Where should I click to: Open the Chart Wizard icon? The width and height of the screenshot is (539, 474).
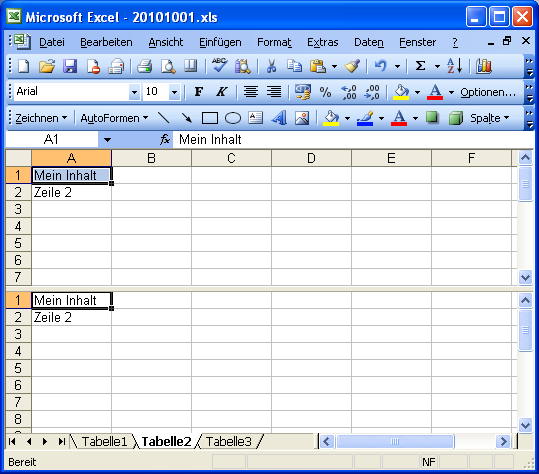[x=484, y=66]
